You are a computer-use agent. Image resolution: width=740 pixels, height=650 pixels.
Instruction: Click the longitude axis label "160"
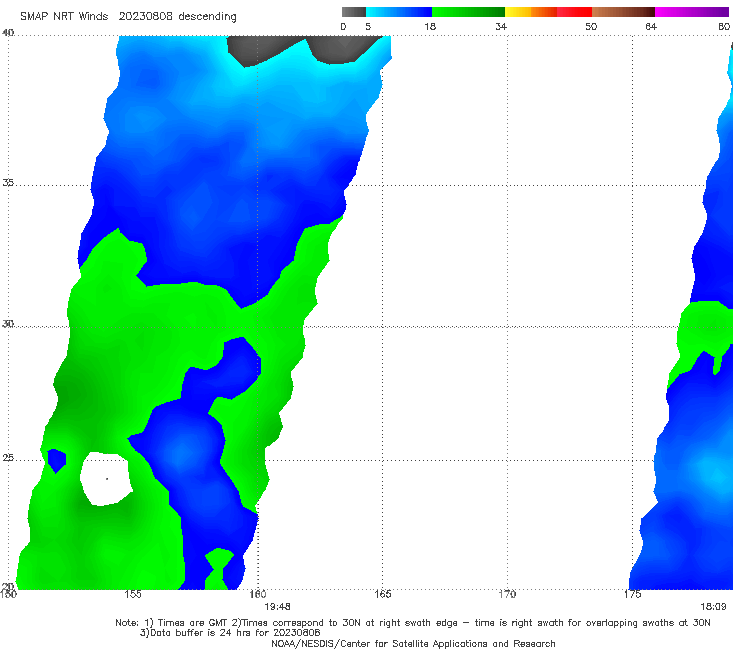[258, 594]
